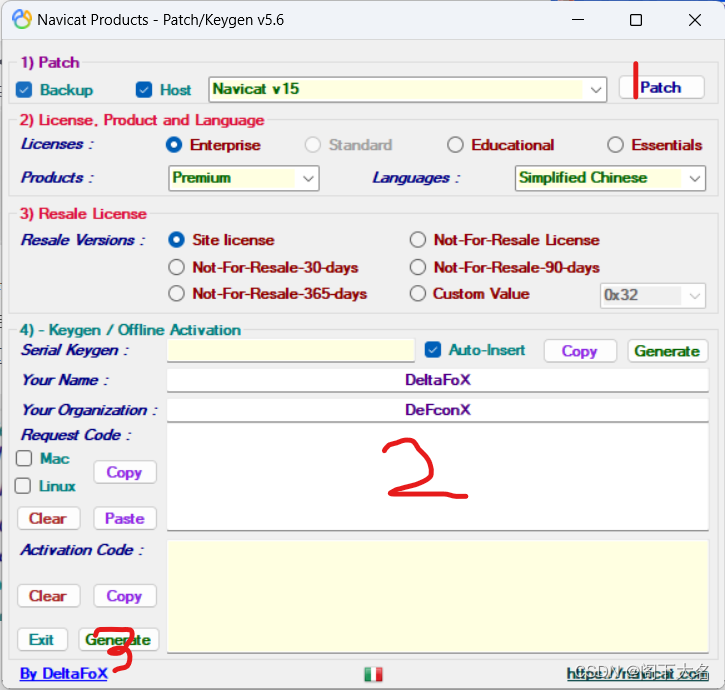Click the 'Resale Versions :' label
725x690 pixels.
coord(83,240)
